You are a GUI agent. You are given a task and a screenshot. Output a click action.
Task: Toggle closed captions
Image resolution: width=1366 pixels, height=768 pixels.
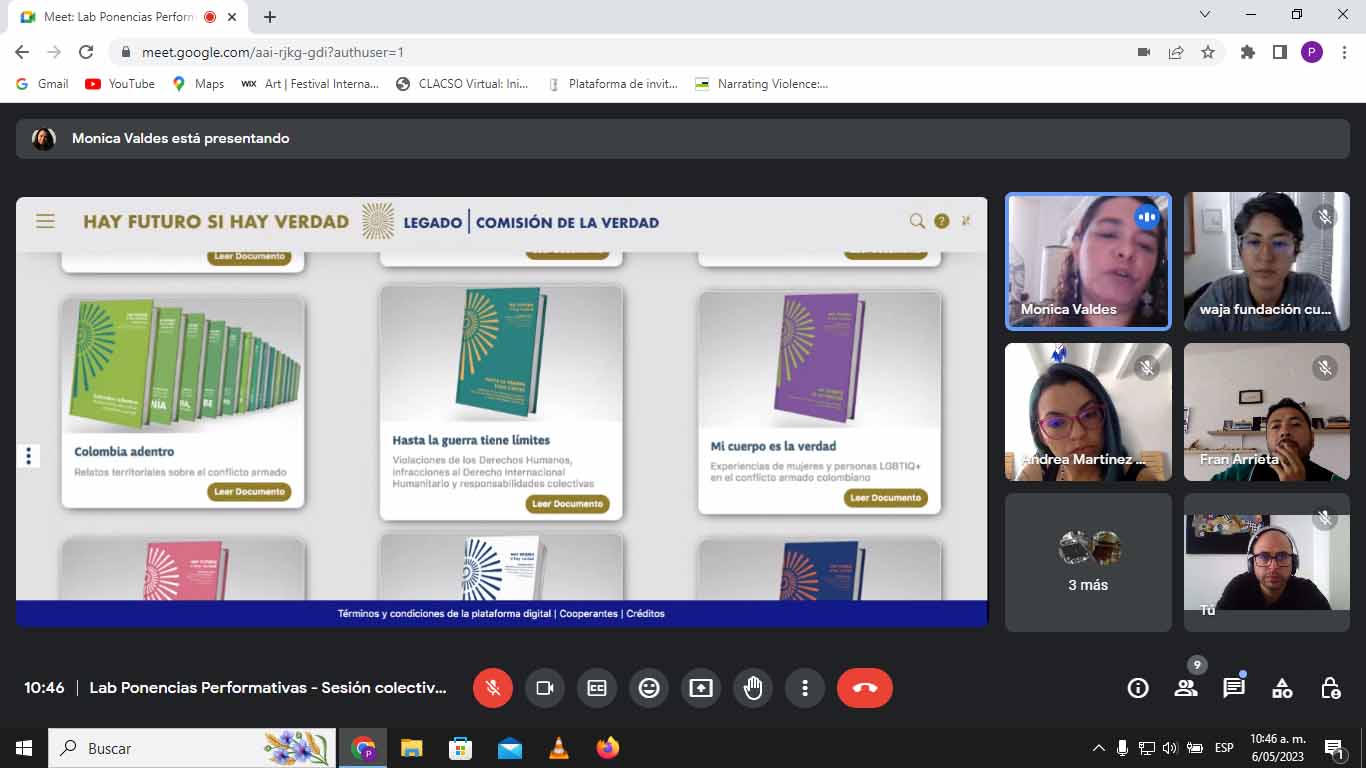tap(597, 688)
